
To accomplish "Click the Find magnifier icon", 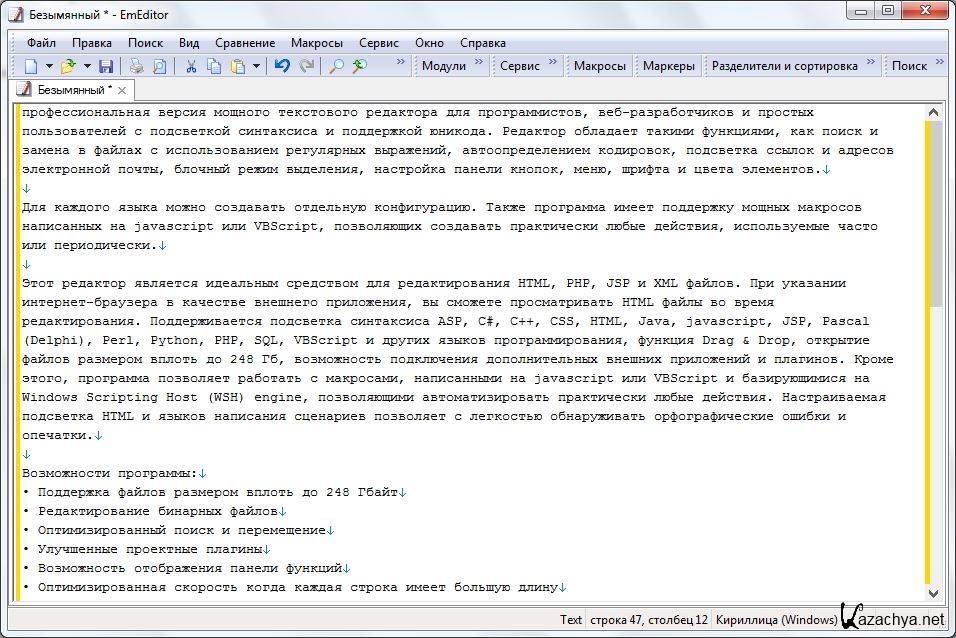I will click(x=336, y=66).
